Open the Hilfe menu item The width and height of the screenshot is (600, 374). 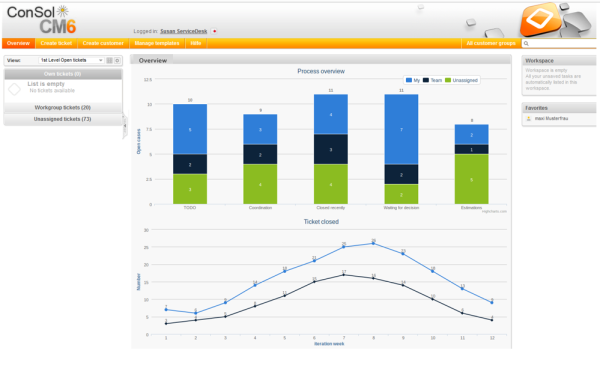point(196,43)
